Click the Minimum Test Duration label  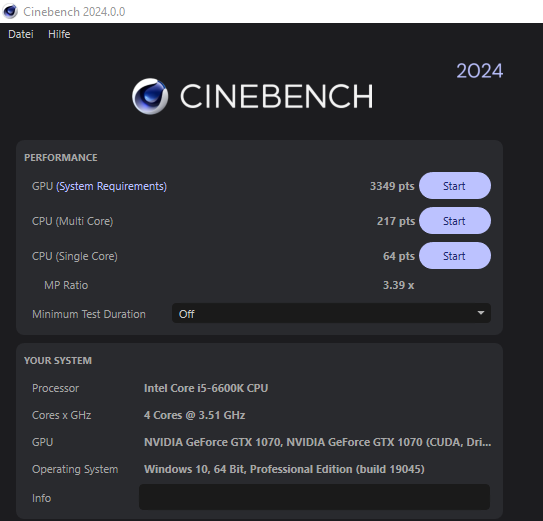tap(89, 314)
